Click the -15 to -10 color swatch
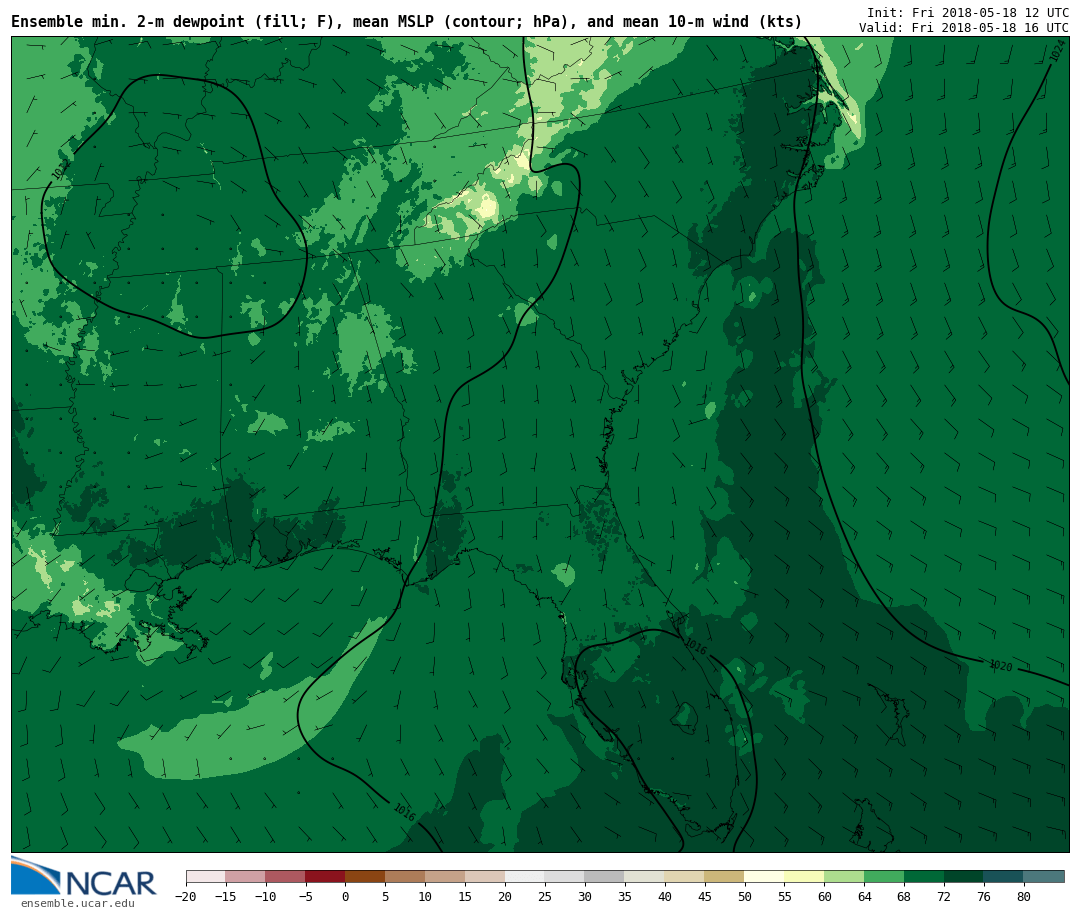The height and width of the screenshot is (915, 1080). [x=245, y=876]
